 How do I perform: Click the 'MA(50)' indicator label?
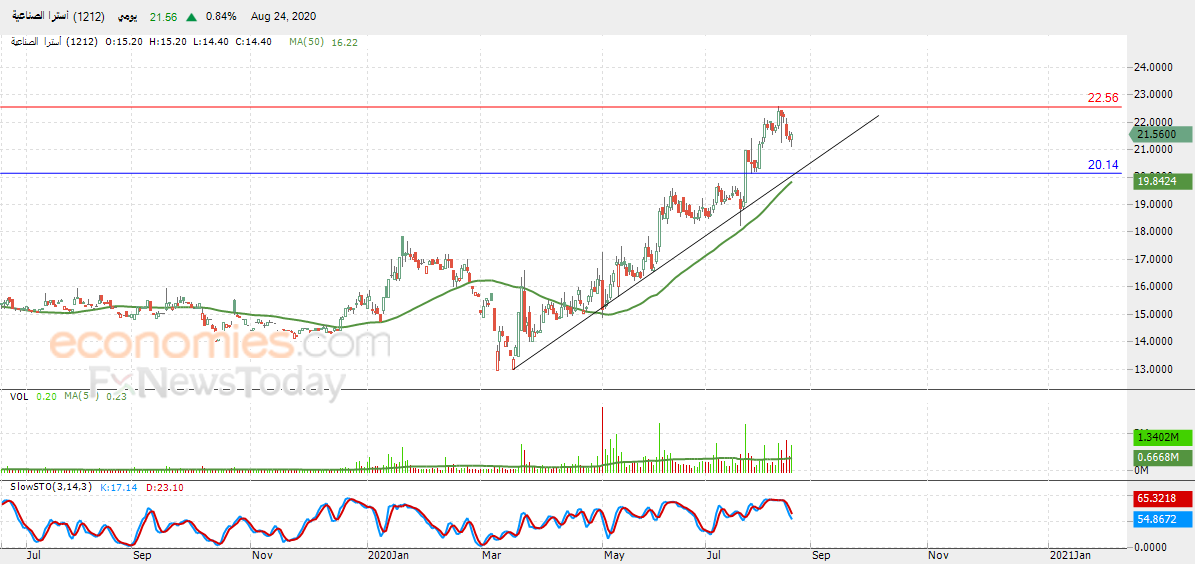[x=306, y=42]
